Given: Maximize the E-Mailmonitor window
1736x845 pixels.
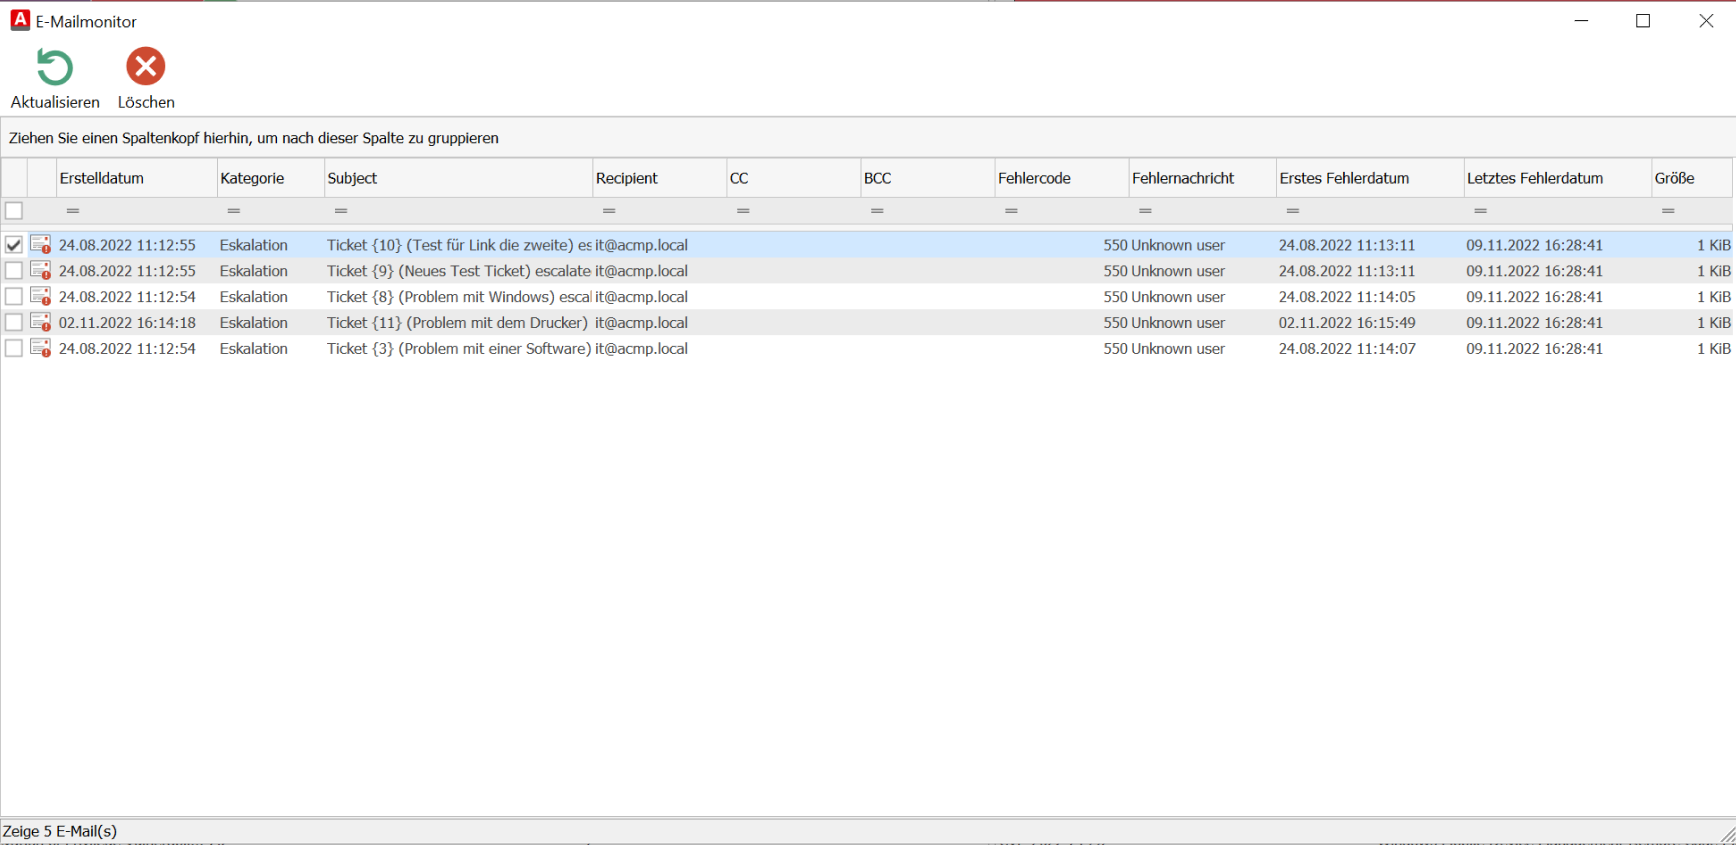Looking at the screenshot, I should (x=1643, y=21).
